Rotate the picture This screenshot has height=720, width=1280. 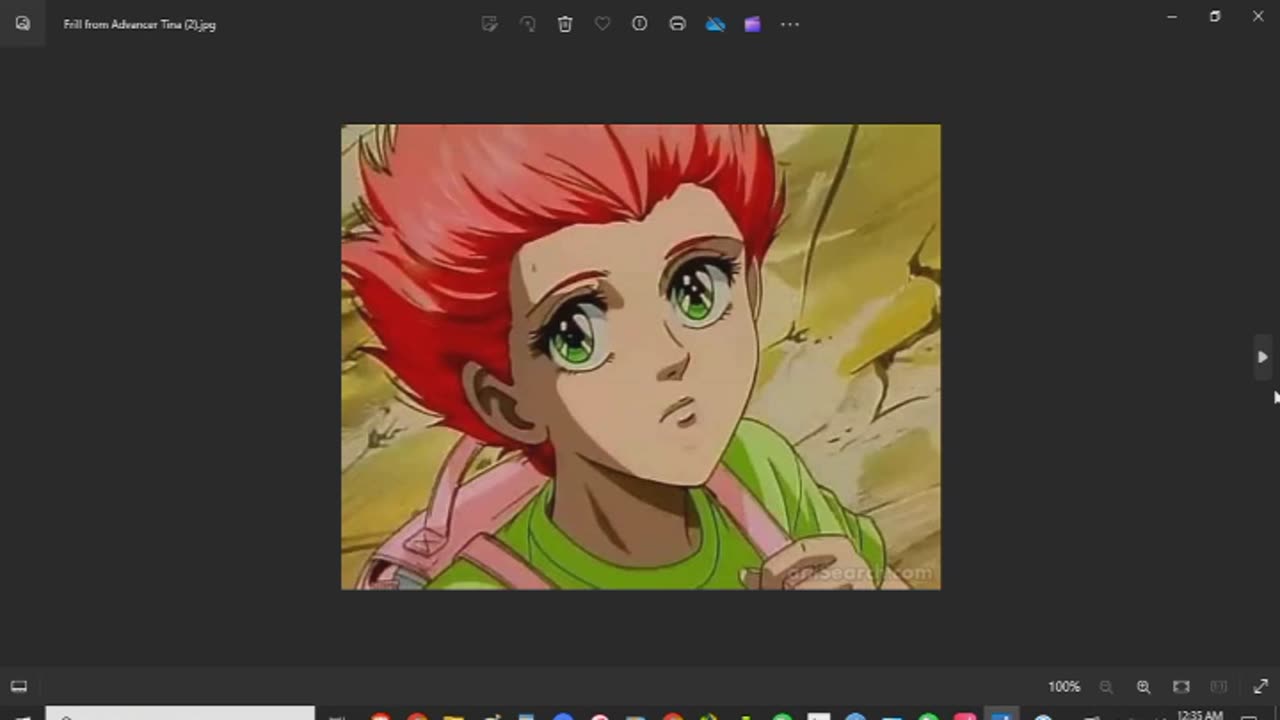tap(527, 24)
